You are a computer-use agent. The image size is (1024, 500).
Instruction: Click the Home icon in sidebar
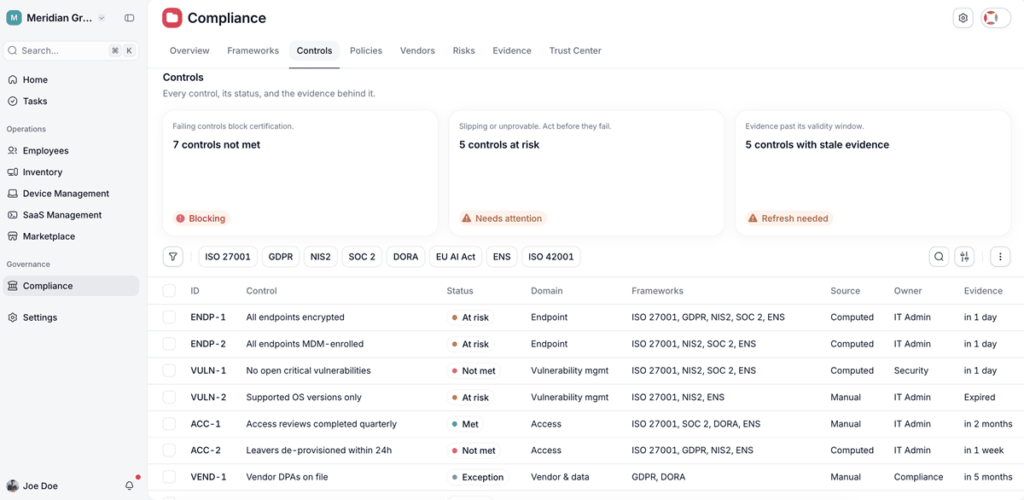pos(12,80)
